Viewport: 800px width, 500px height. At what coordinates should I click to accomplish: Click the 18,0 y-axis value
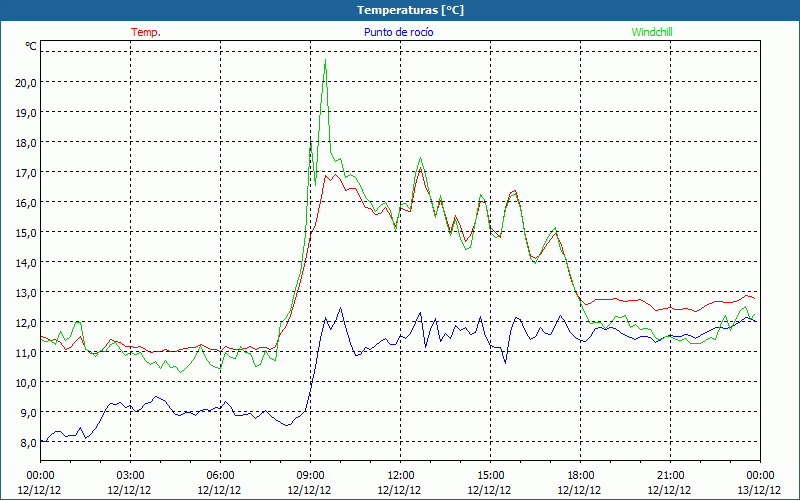coord(26,143)
